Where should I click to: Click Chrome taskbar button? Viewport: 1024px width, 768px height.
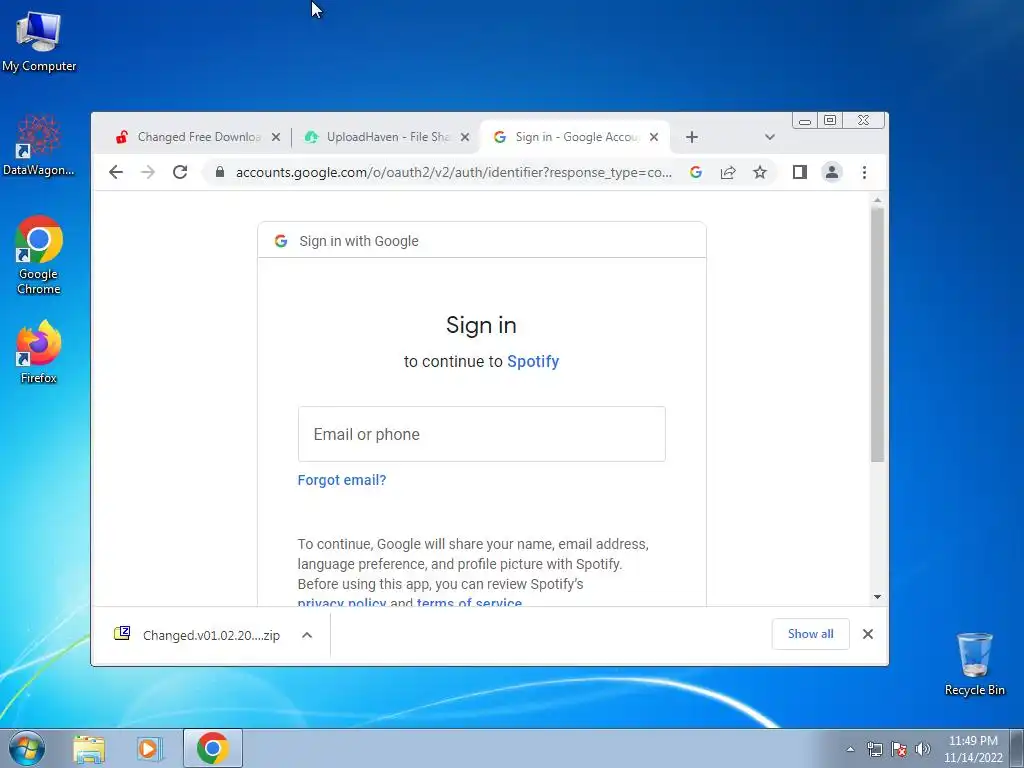click(213, 748)
